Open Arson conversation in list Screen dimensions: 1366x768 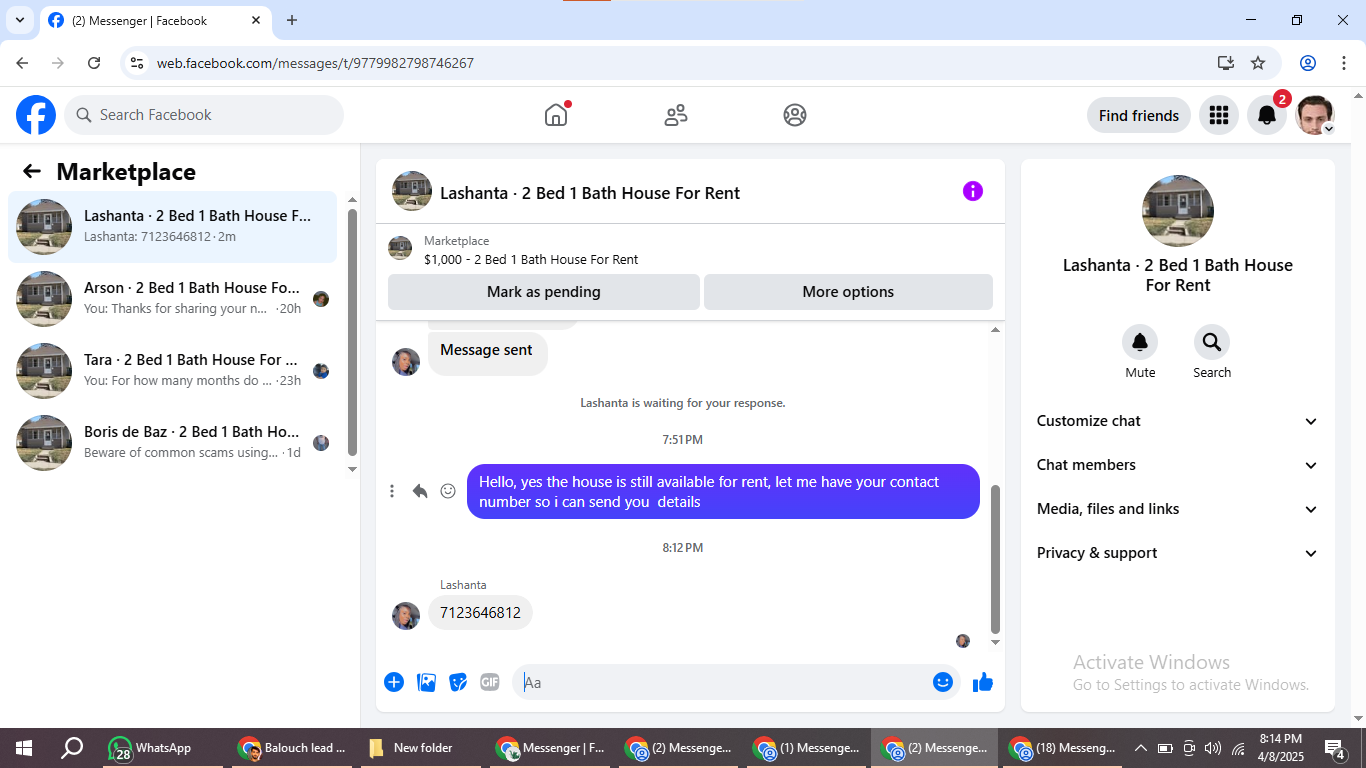click(172, 299)
